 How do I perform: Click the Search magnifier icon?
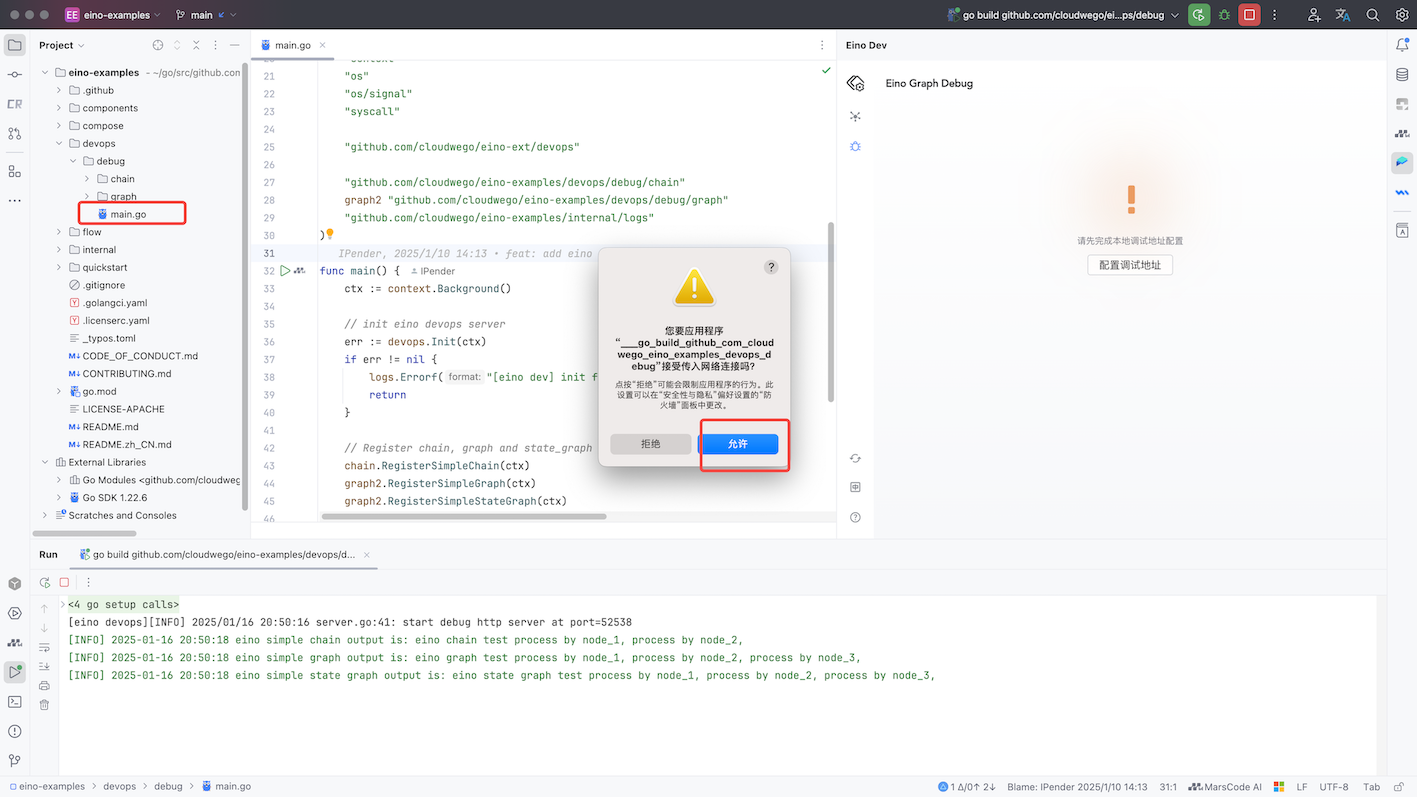1373,15
